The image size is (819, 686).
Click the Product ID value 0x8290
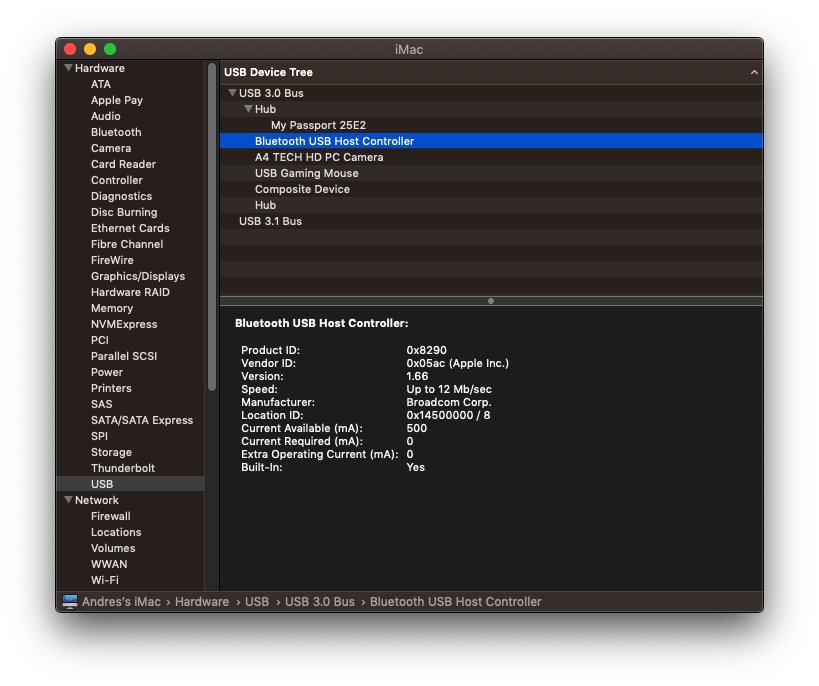[426, 350]
